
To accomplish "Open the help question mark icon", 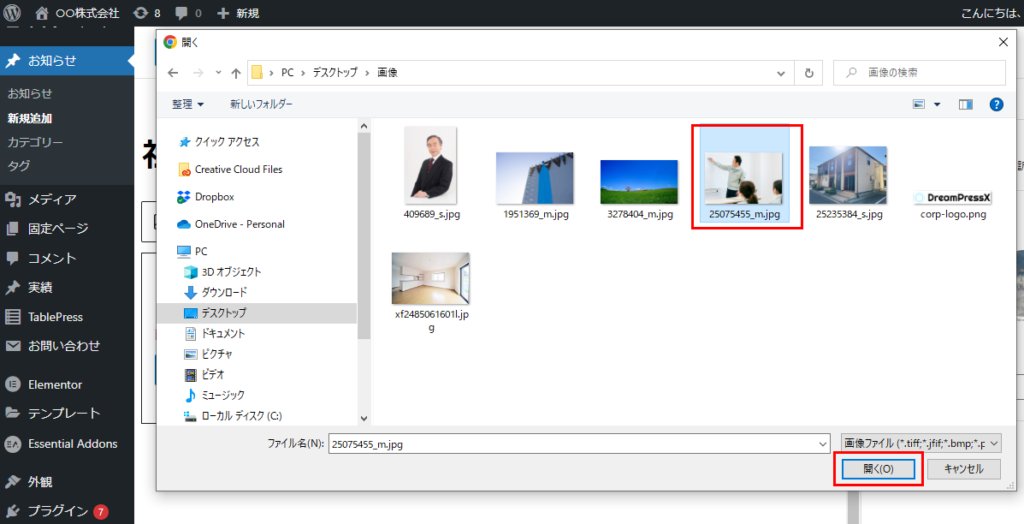I will (x=995, y=104).
